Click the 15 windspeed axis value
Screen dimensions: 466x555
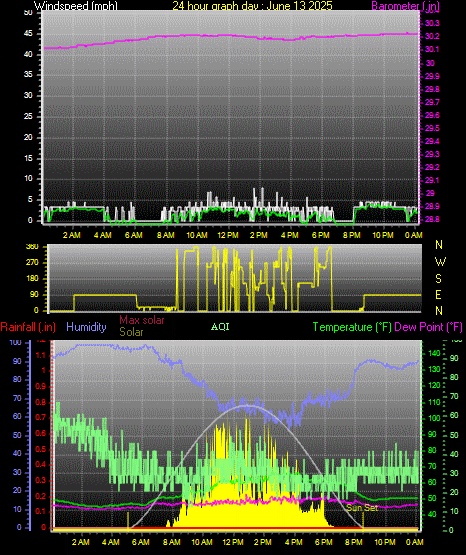28,158
